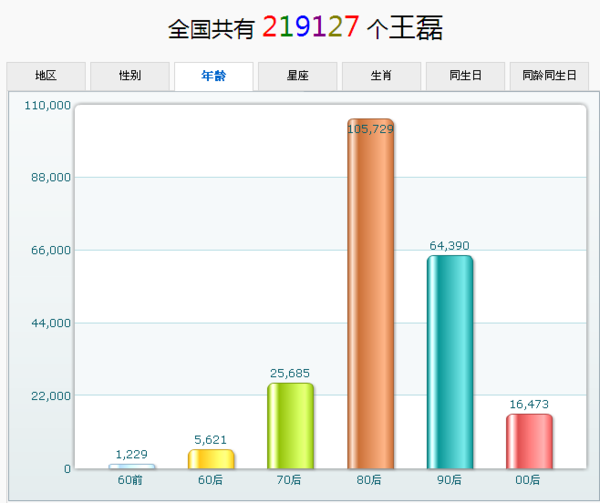Click the yellow 60后 bar

211,459
